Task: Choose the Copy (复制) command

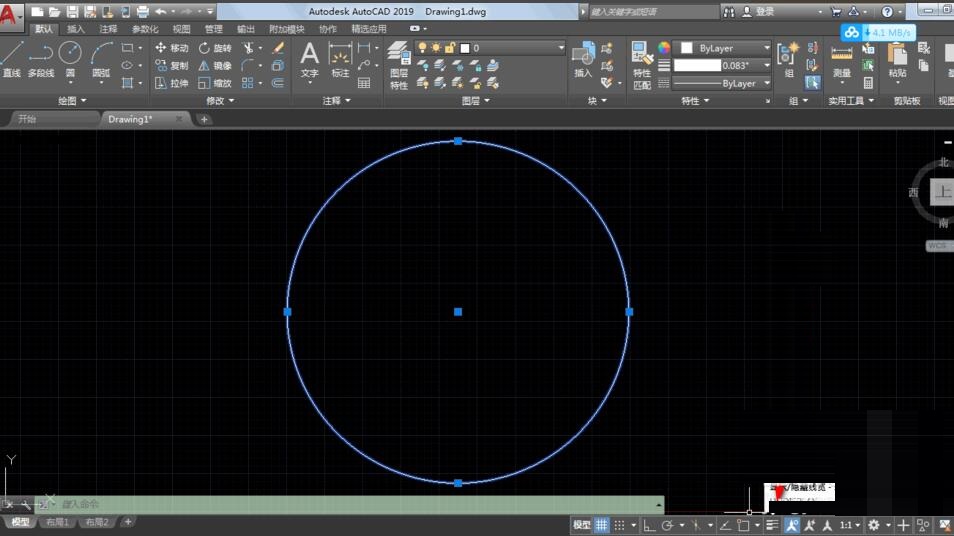Action: point(172,65)
